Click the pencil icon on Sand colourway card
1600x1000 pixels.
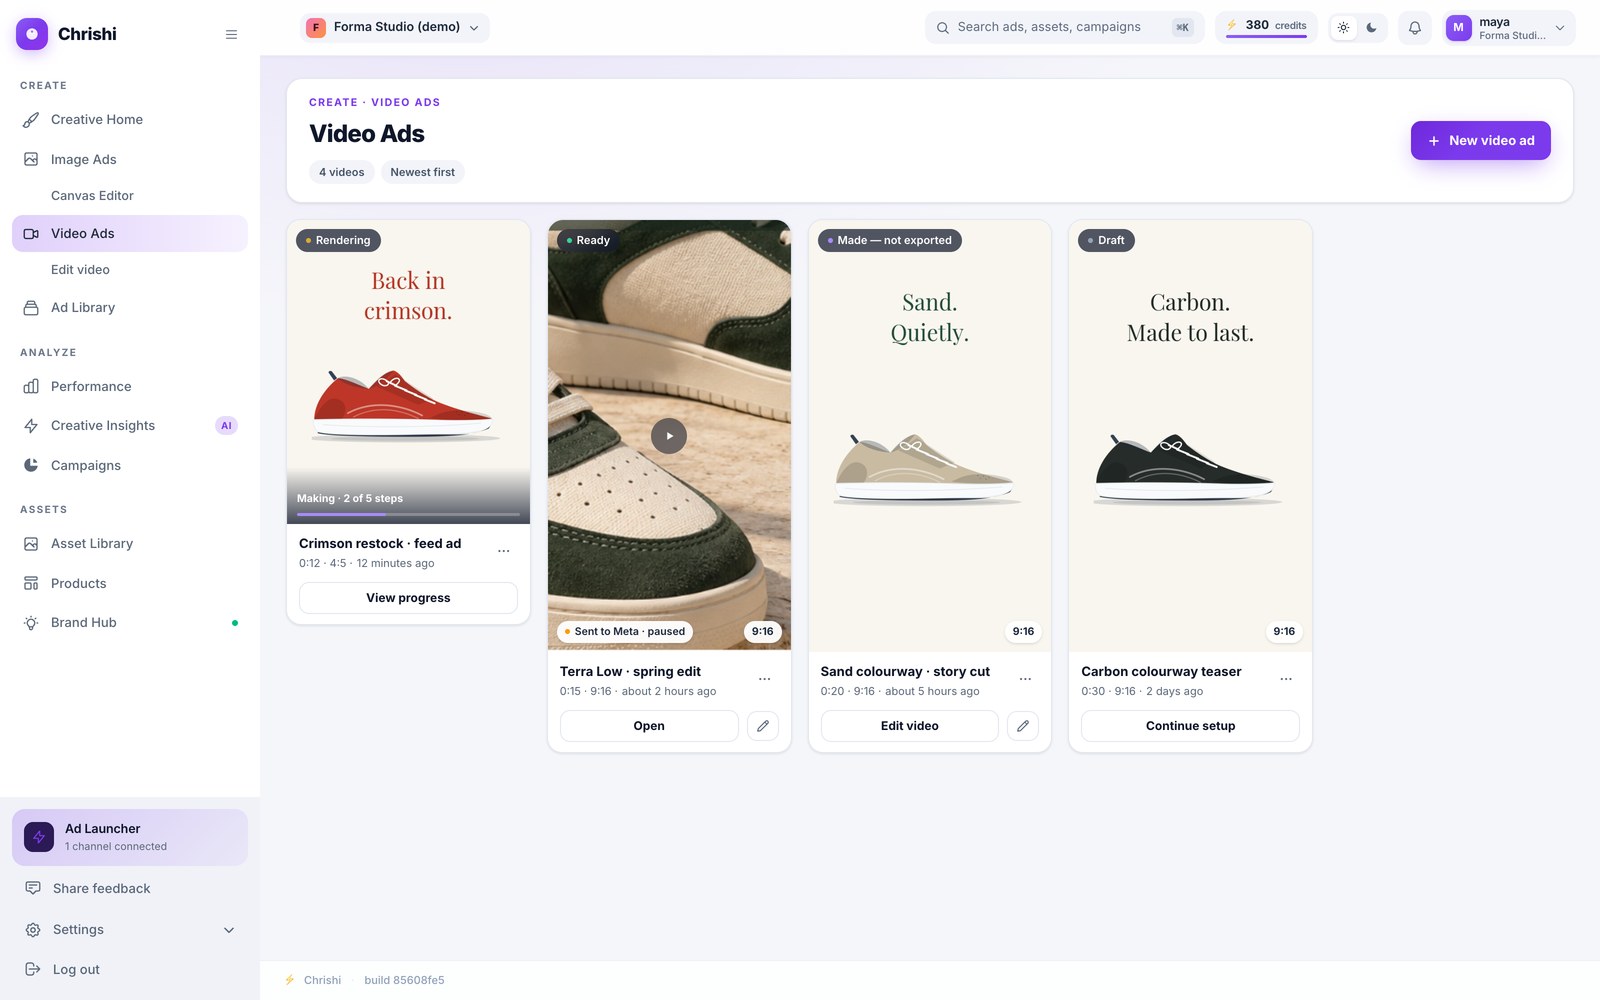click(1023, 726)
